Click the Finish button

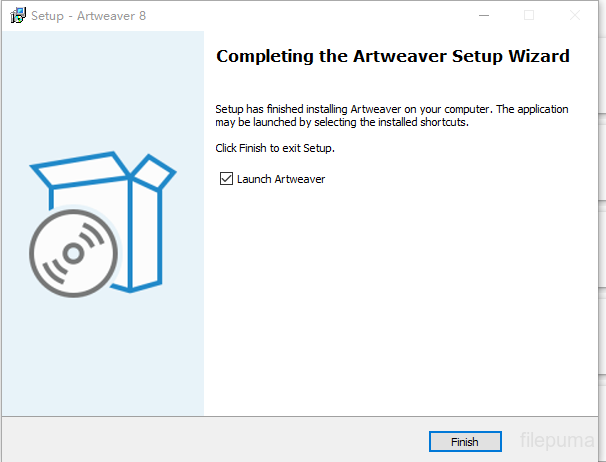point(464,441)
